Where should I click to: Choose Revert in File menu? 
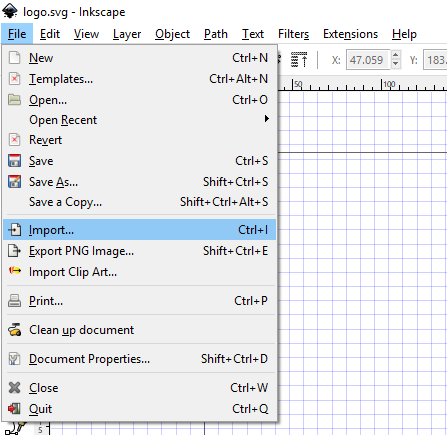pyautogui.click(x=139, y=140)
